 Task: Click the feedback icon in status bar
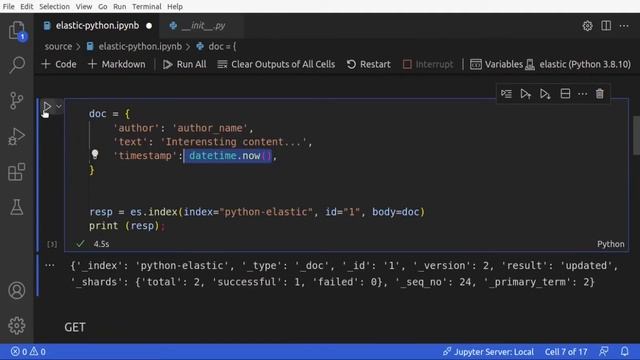coord(604,351)
